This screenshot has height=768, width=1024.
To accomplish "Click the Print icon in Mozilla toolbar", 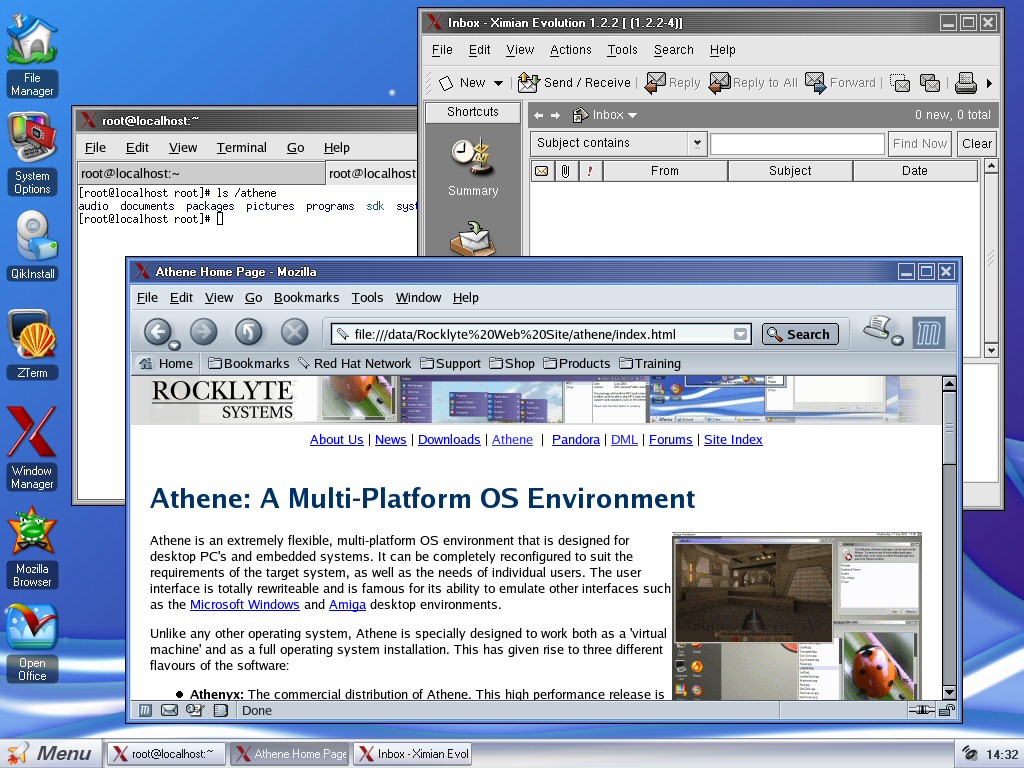I will (x=878, y=328).
